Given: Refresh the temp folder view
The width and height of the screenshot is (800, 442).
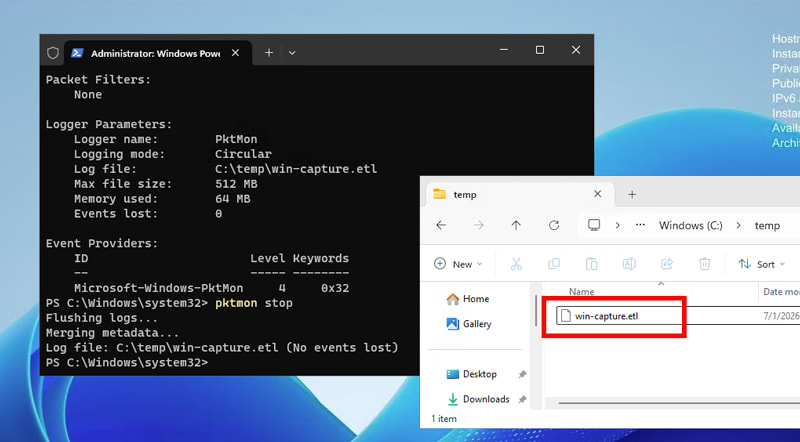Looking at the screenshot, I should coord(554,225).
